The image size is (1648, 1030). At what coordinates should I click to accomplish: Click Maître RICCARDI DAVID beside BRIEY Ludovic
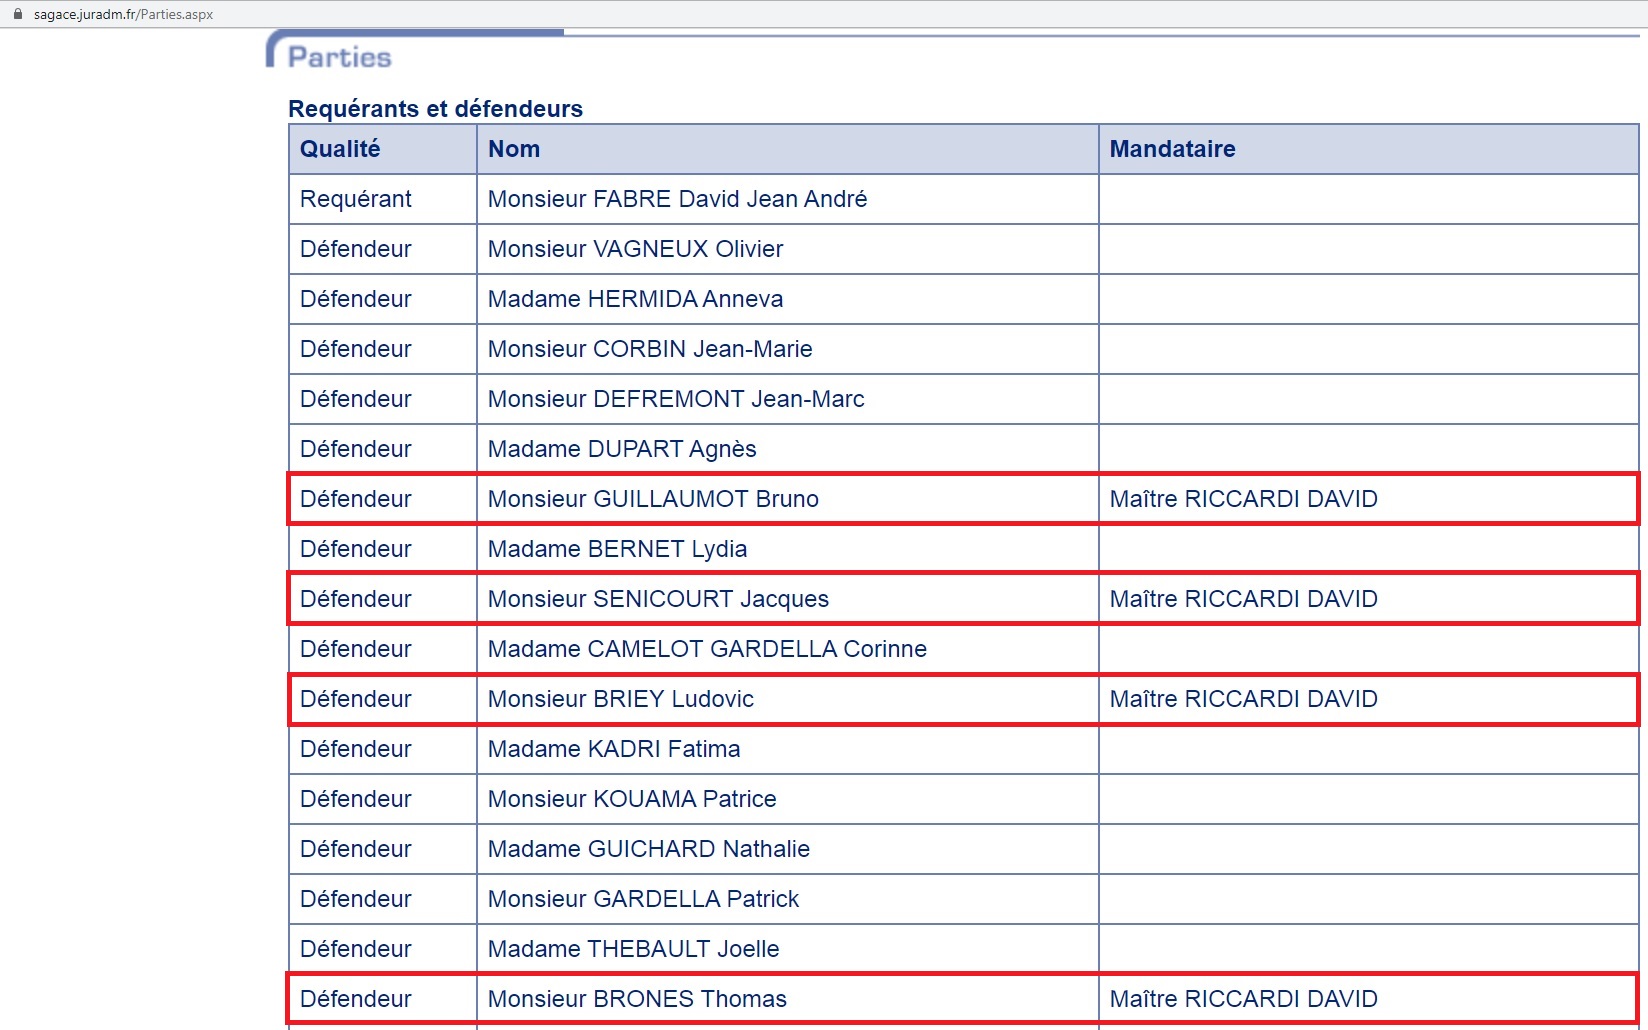(x=1243, y=699)
